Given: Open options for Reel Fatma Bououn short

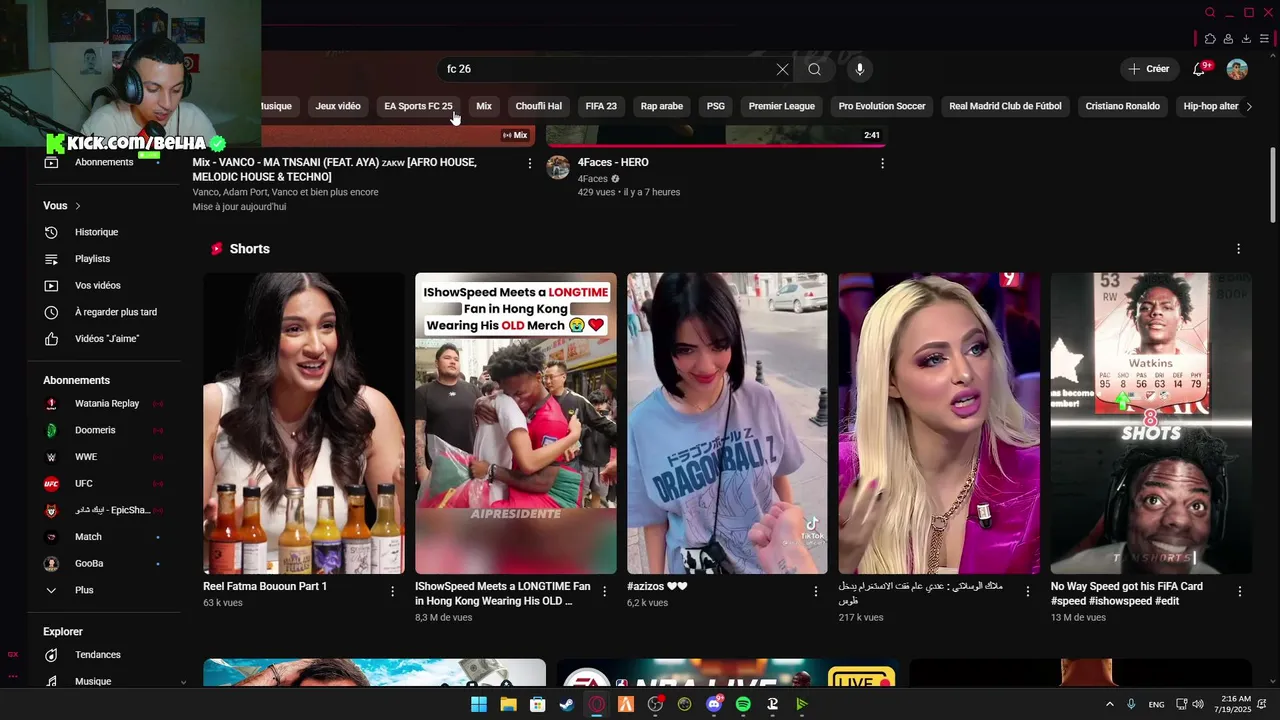Looking at the screenshot, I should click(x=392, y=591).
